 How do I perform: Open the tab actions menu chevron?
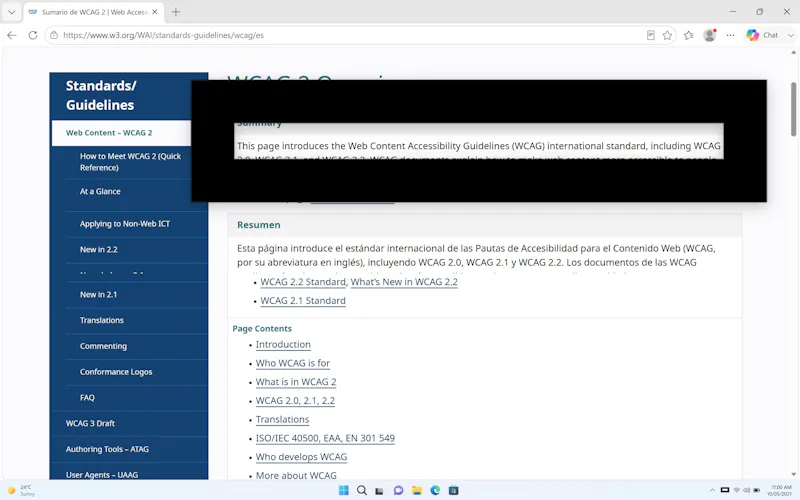pyautogui.click(x=11, y=12)
